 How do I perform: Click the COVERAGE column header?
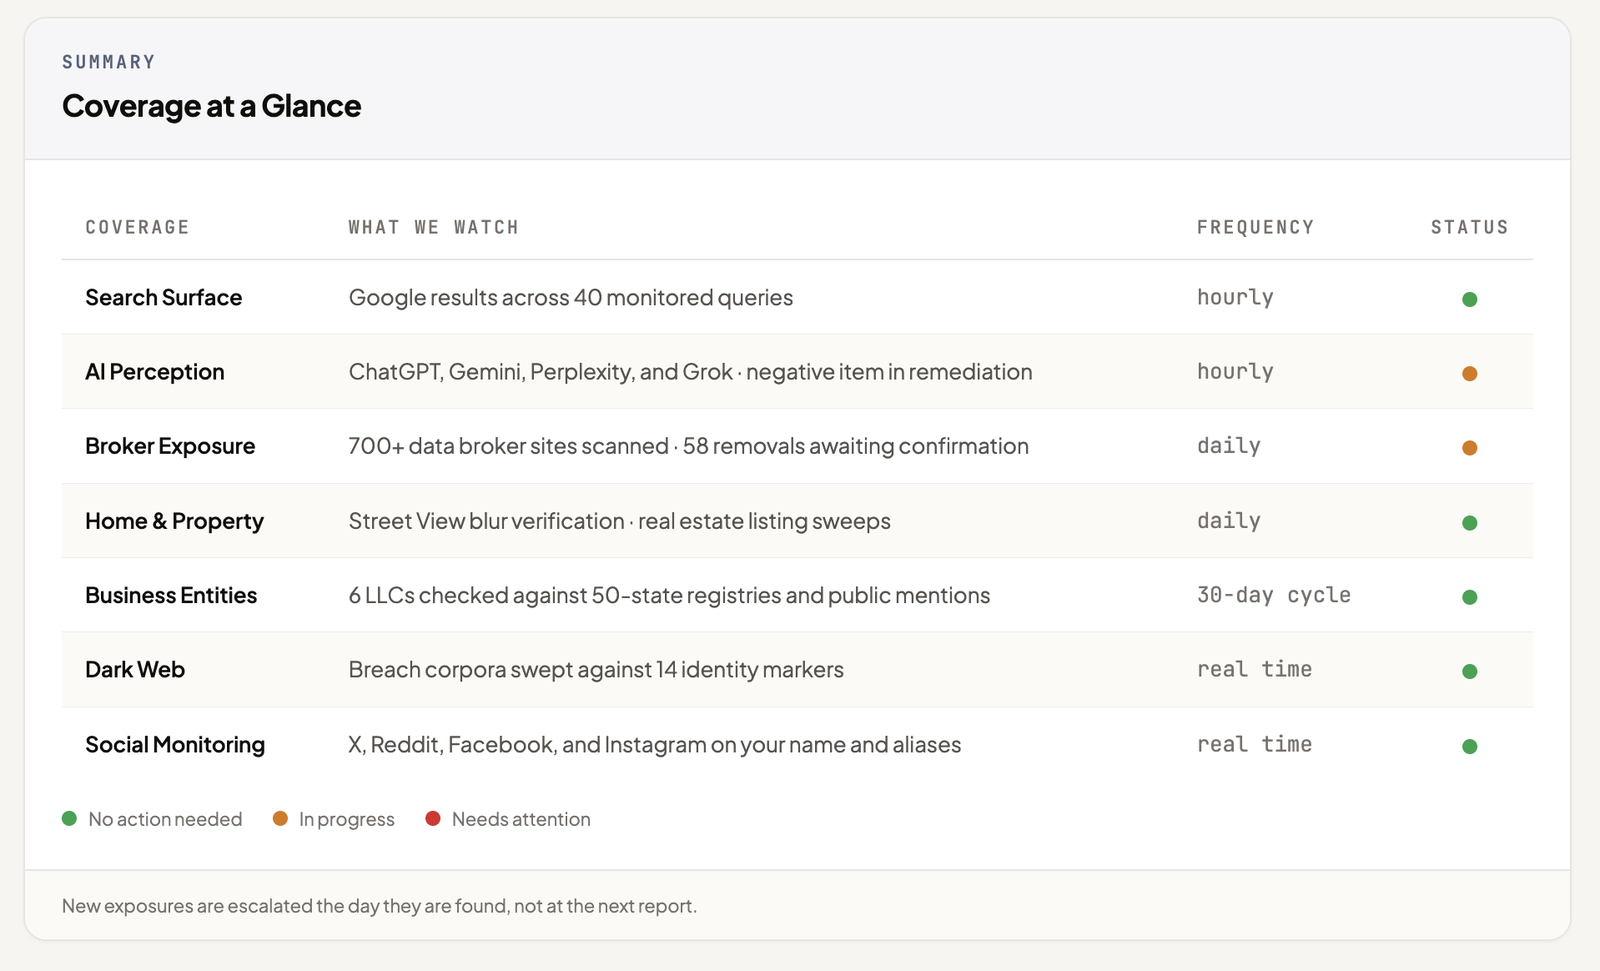pyautogui.click(x=137, y=227)
